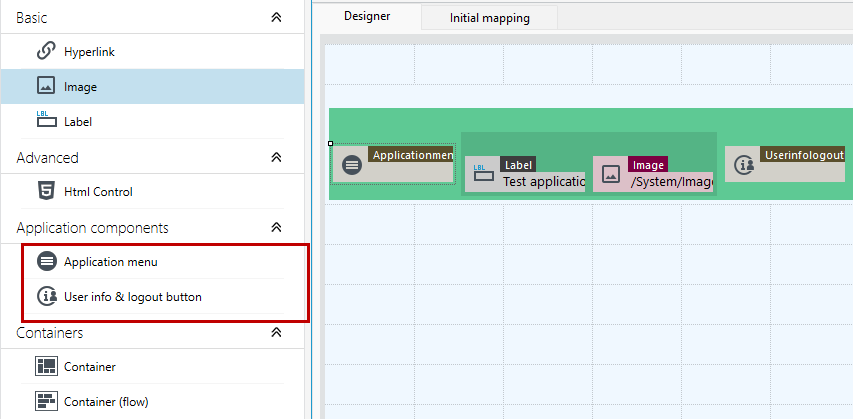Click the Html Control HTML5 icon
The width and height of the screenshot is (853, 419).
pos(46,192)
